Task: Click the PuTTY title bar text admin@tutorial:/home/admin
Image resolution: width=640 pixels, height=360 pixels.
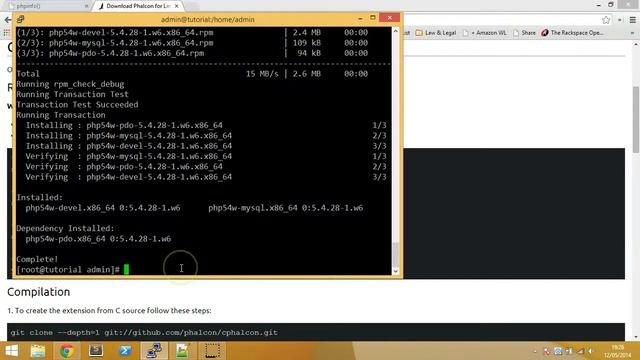Action: (207, 19)
